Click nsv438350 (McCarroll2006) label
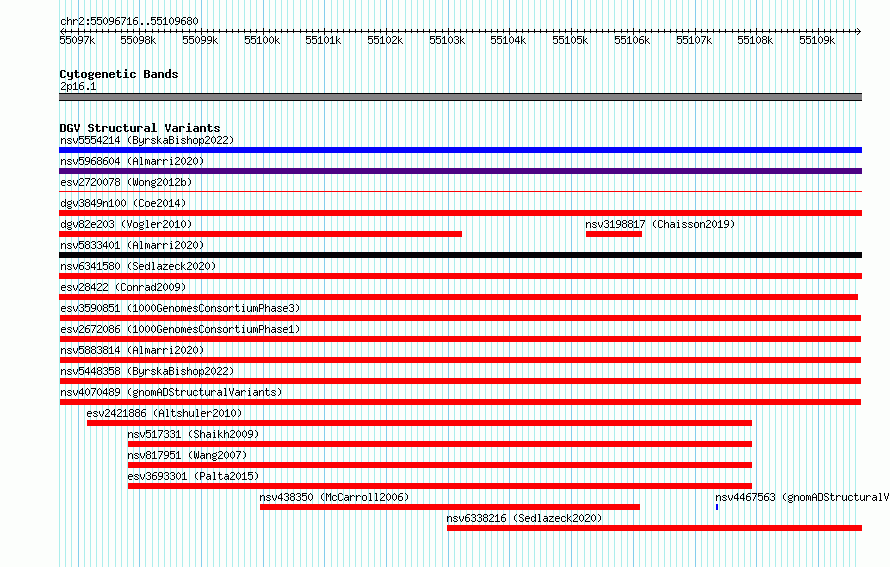 pos(334,497)
